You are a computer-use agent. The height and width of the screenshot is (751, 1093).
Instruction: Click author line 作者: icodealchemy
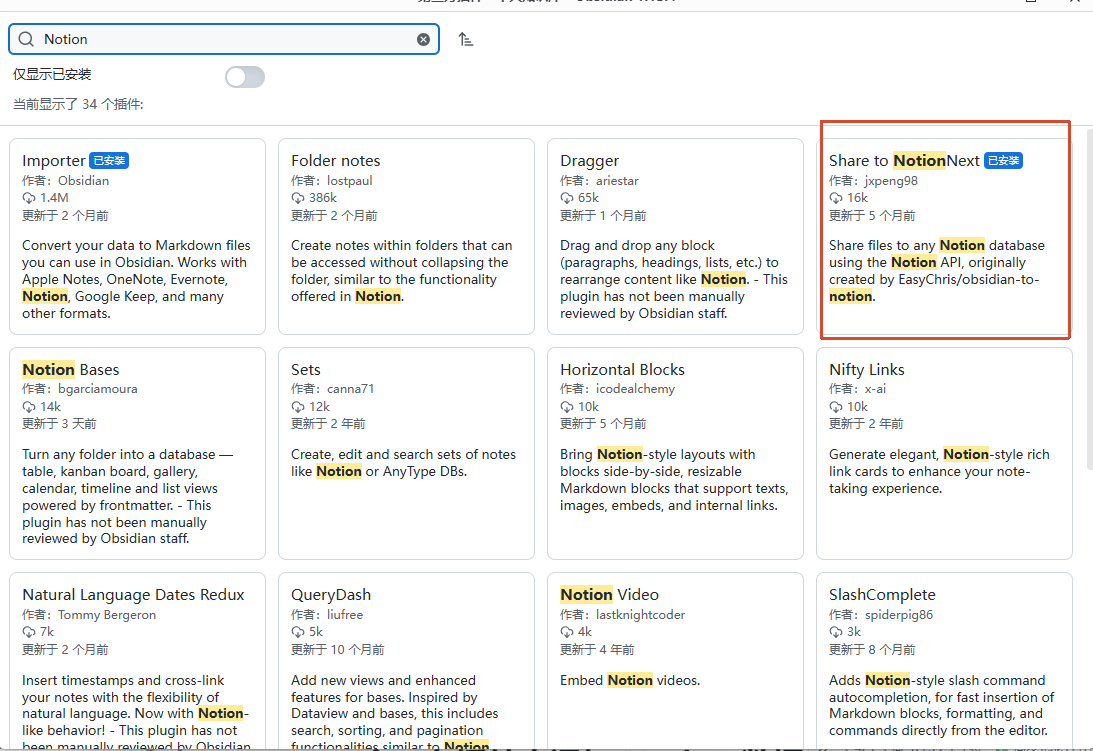[618, 389]
